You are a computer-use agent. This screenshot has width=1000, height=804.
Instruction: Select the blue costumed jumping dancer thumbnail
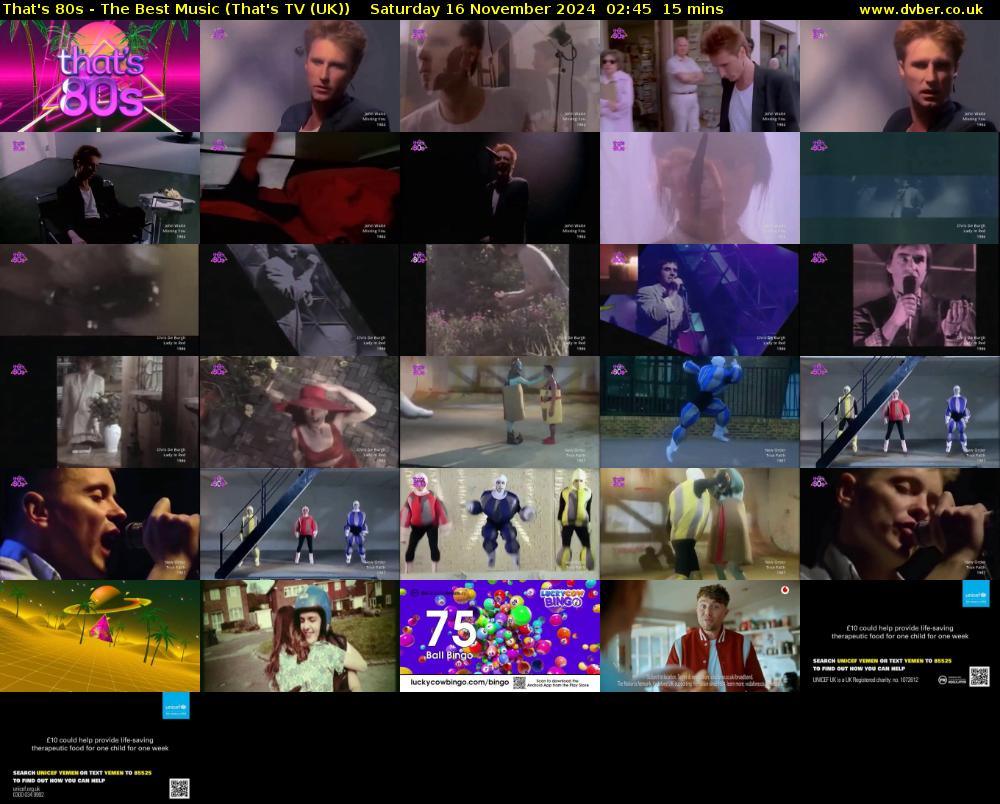[700, 412]
